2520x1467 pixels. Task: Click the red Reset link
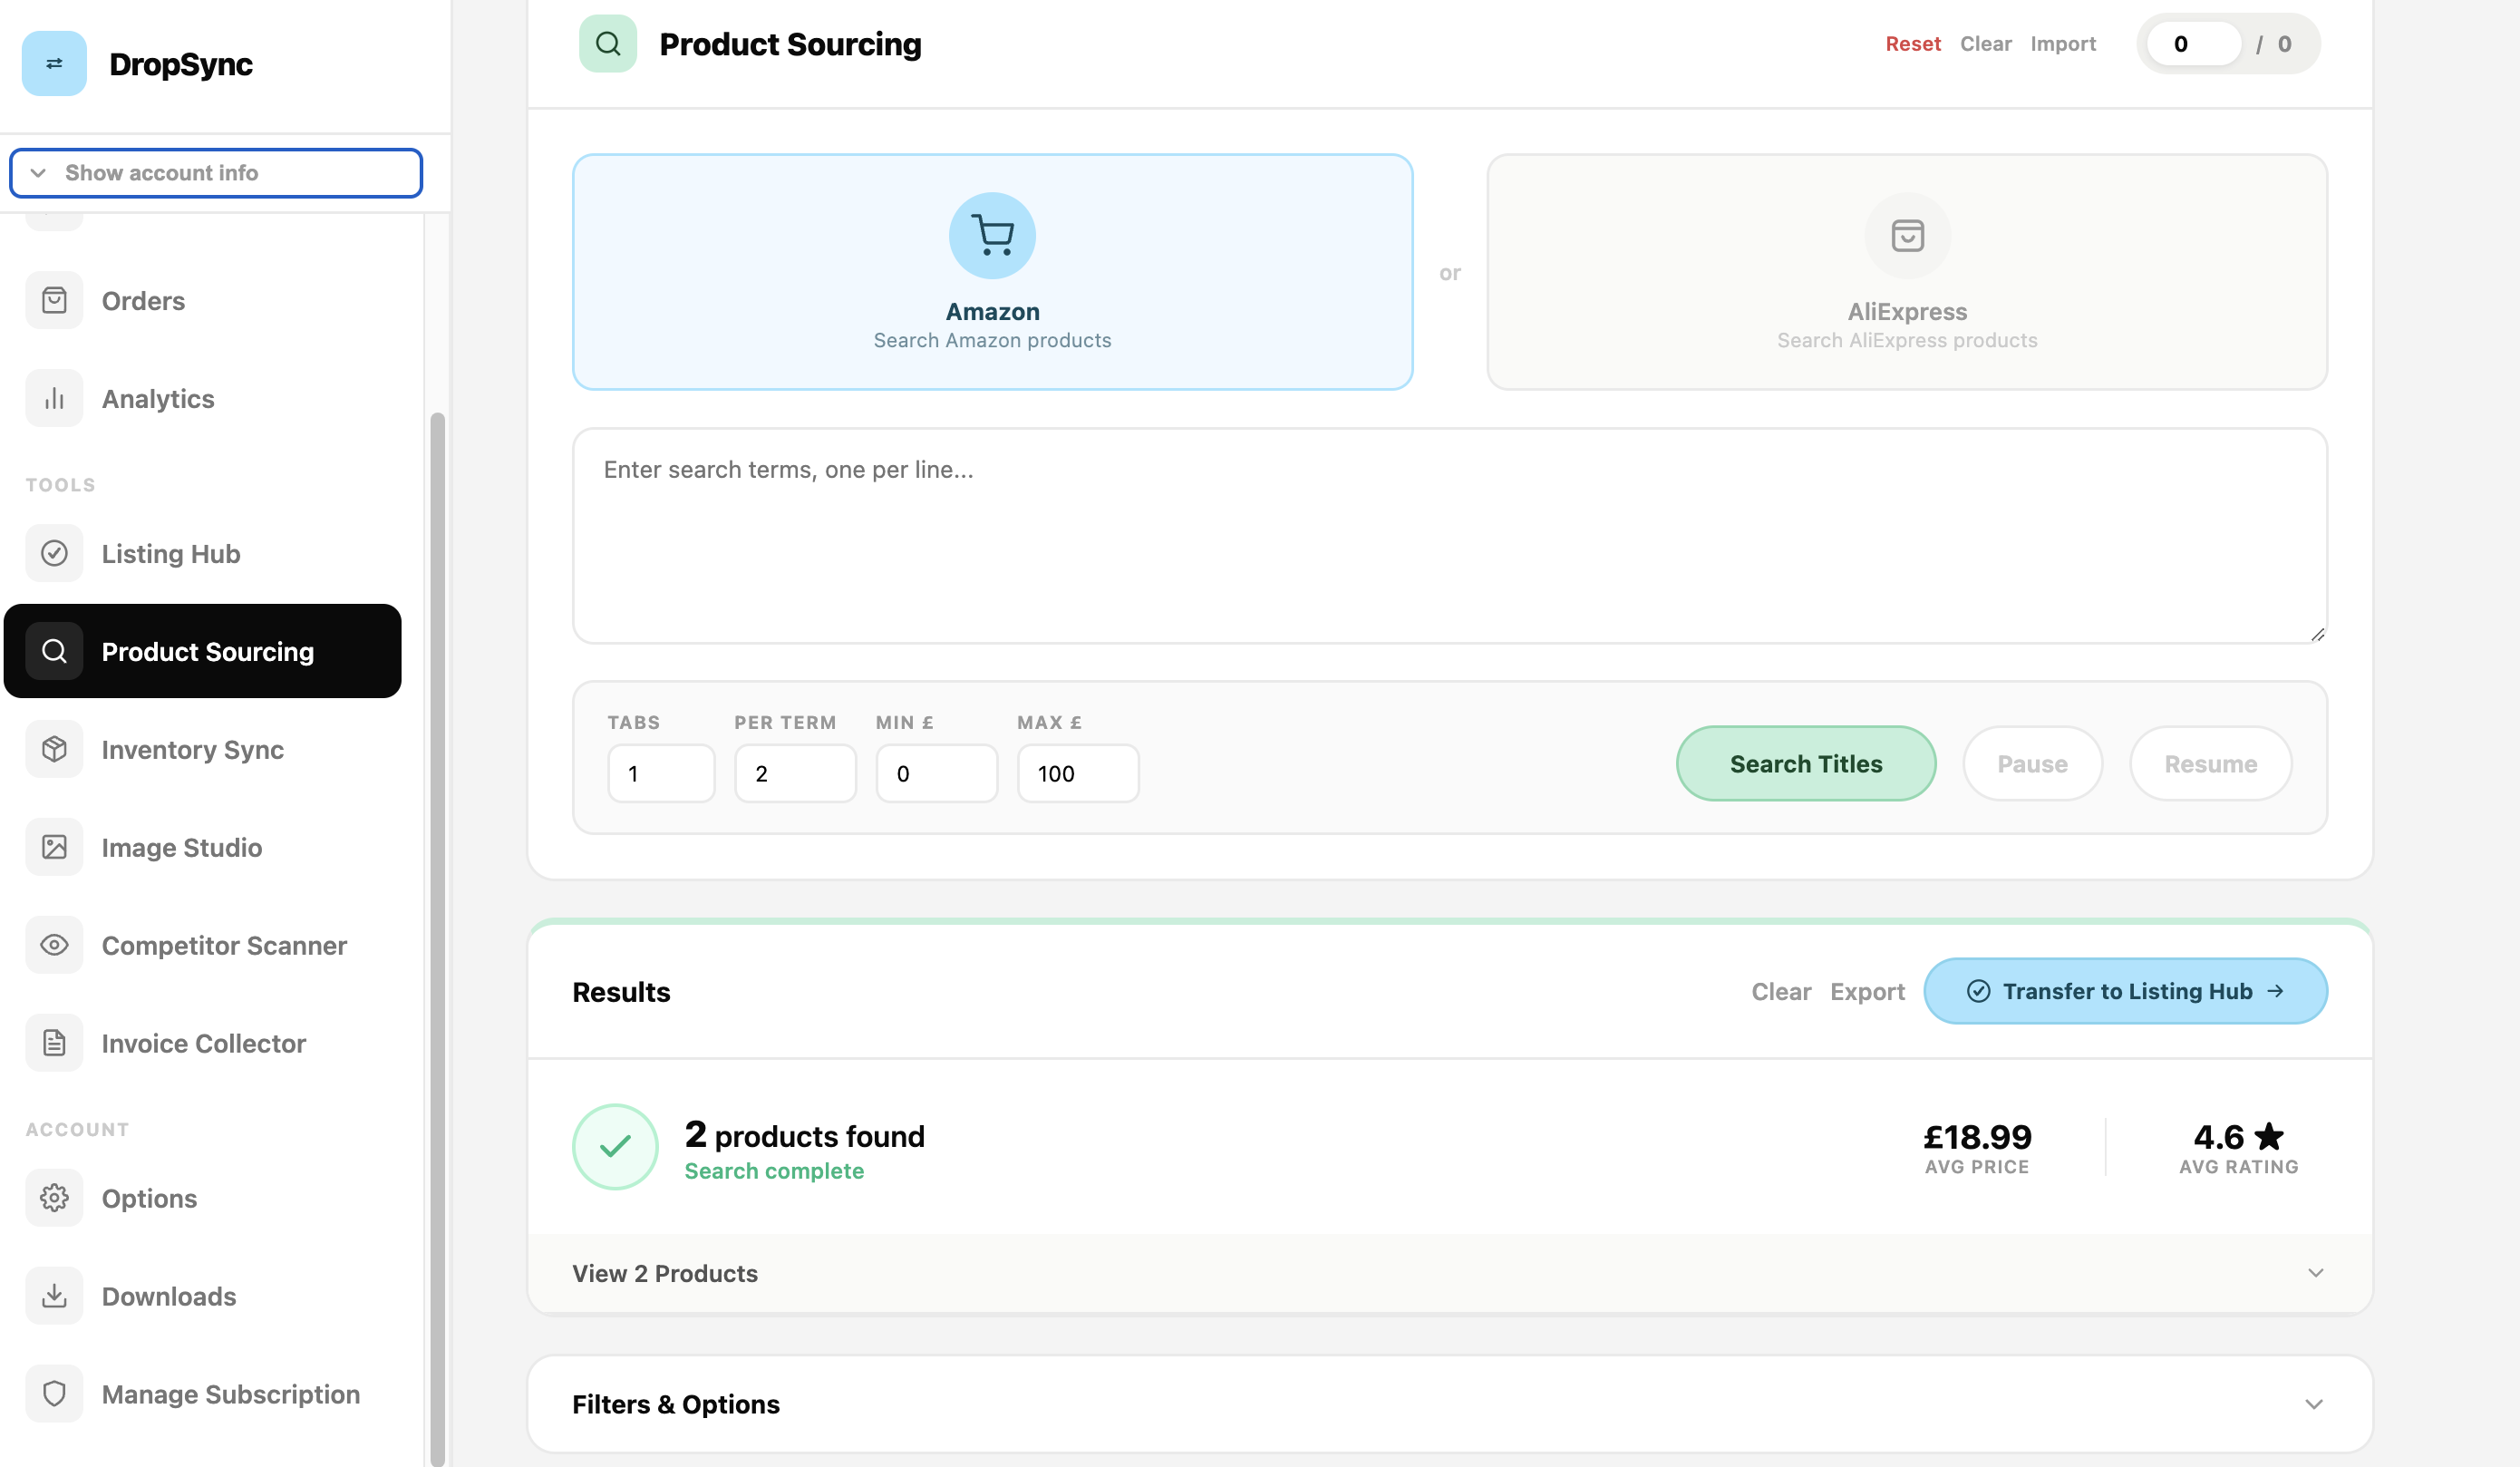1913,44
